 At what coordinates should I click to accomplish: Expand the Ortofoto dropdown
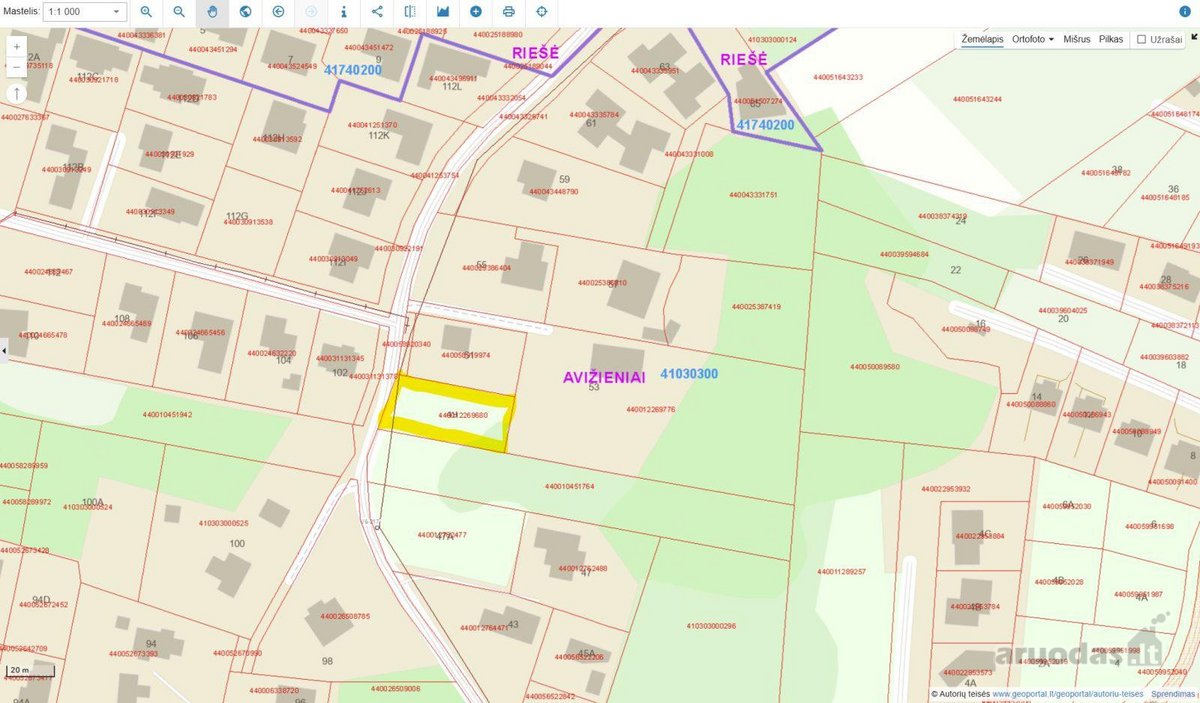coord(1033,39)
